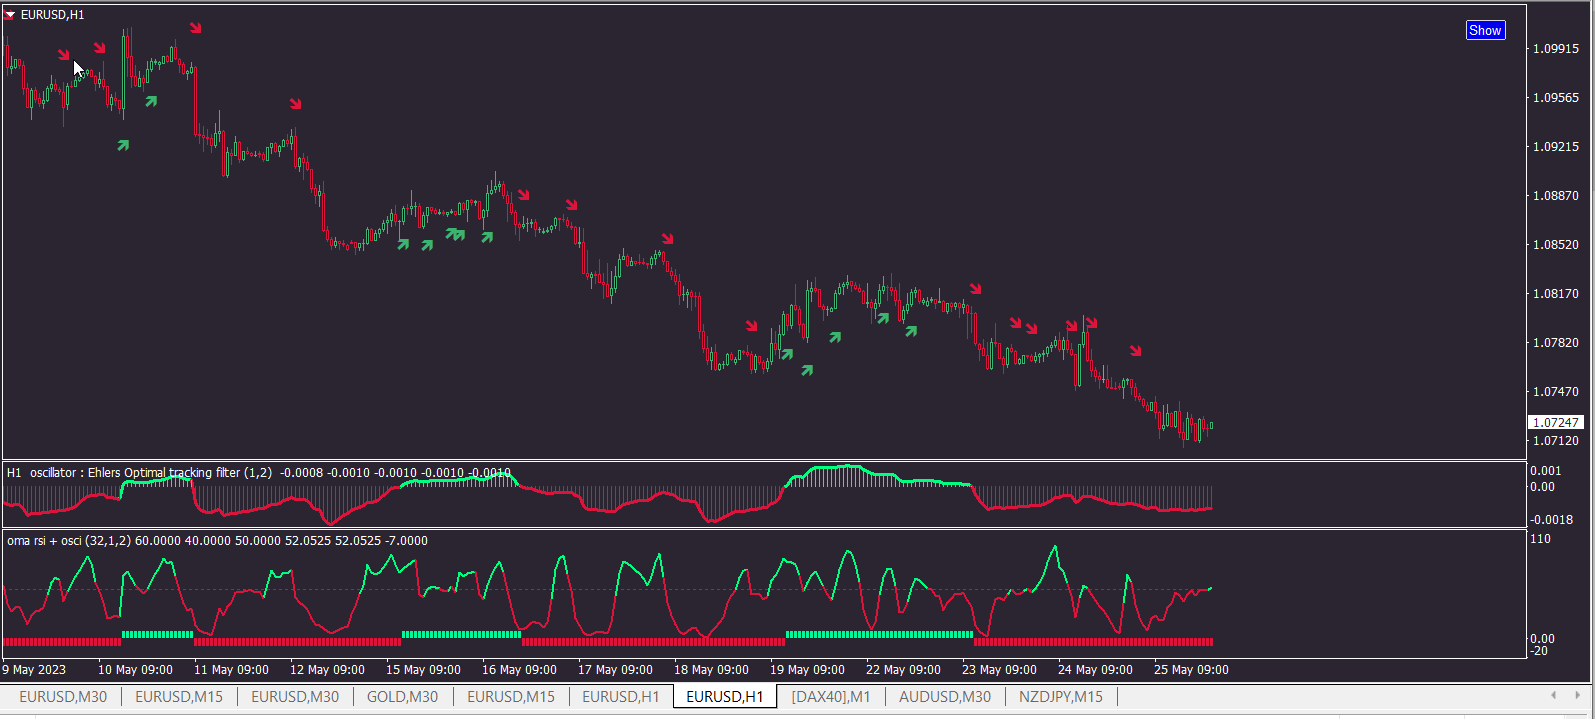
Task: Click the lowest green buy arrow near 10 May
Action: click(123, 145)
